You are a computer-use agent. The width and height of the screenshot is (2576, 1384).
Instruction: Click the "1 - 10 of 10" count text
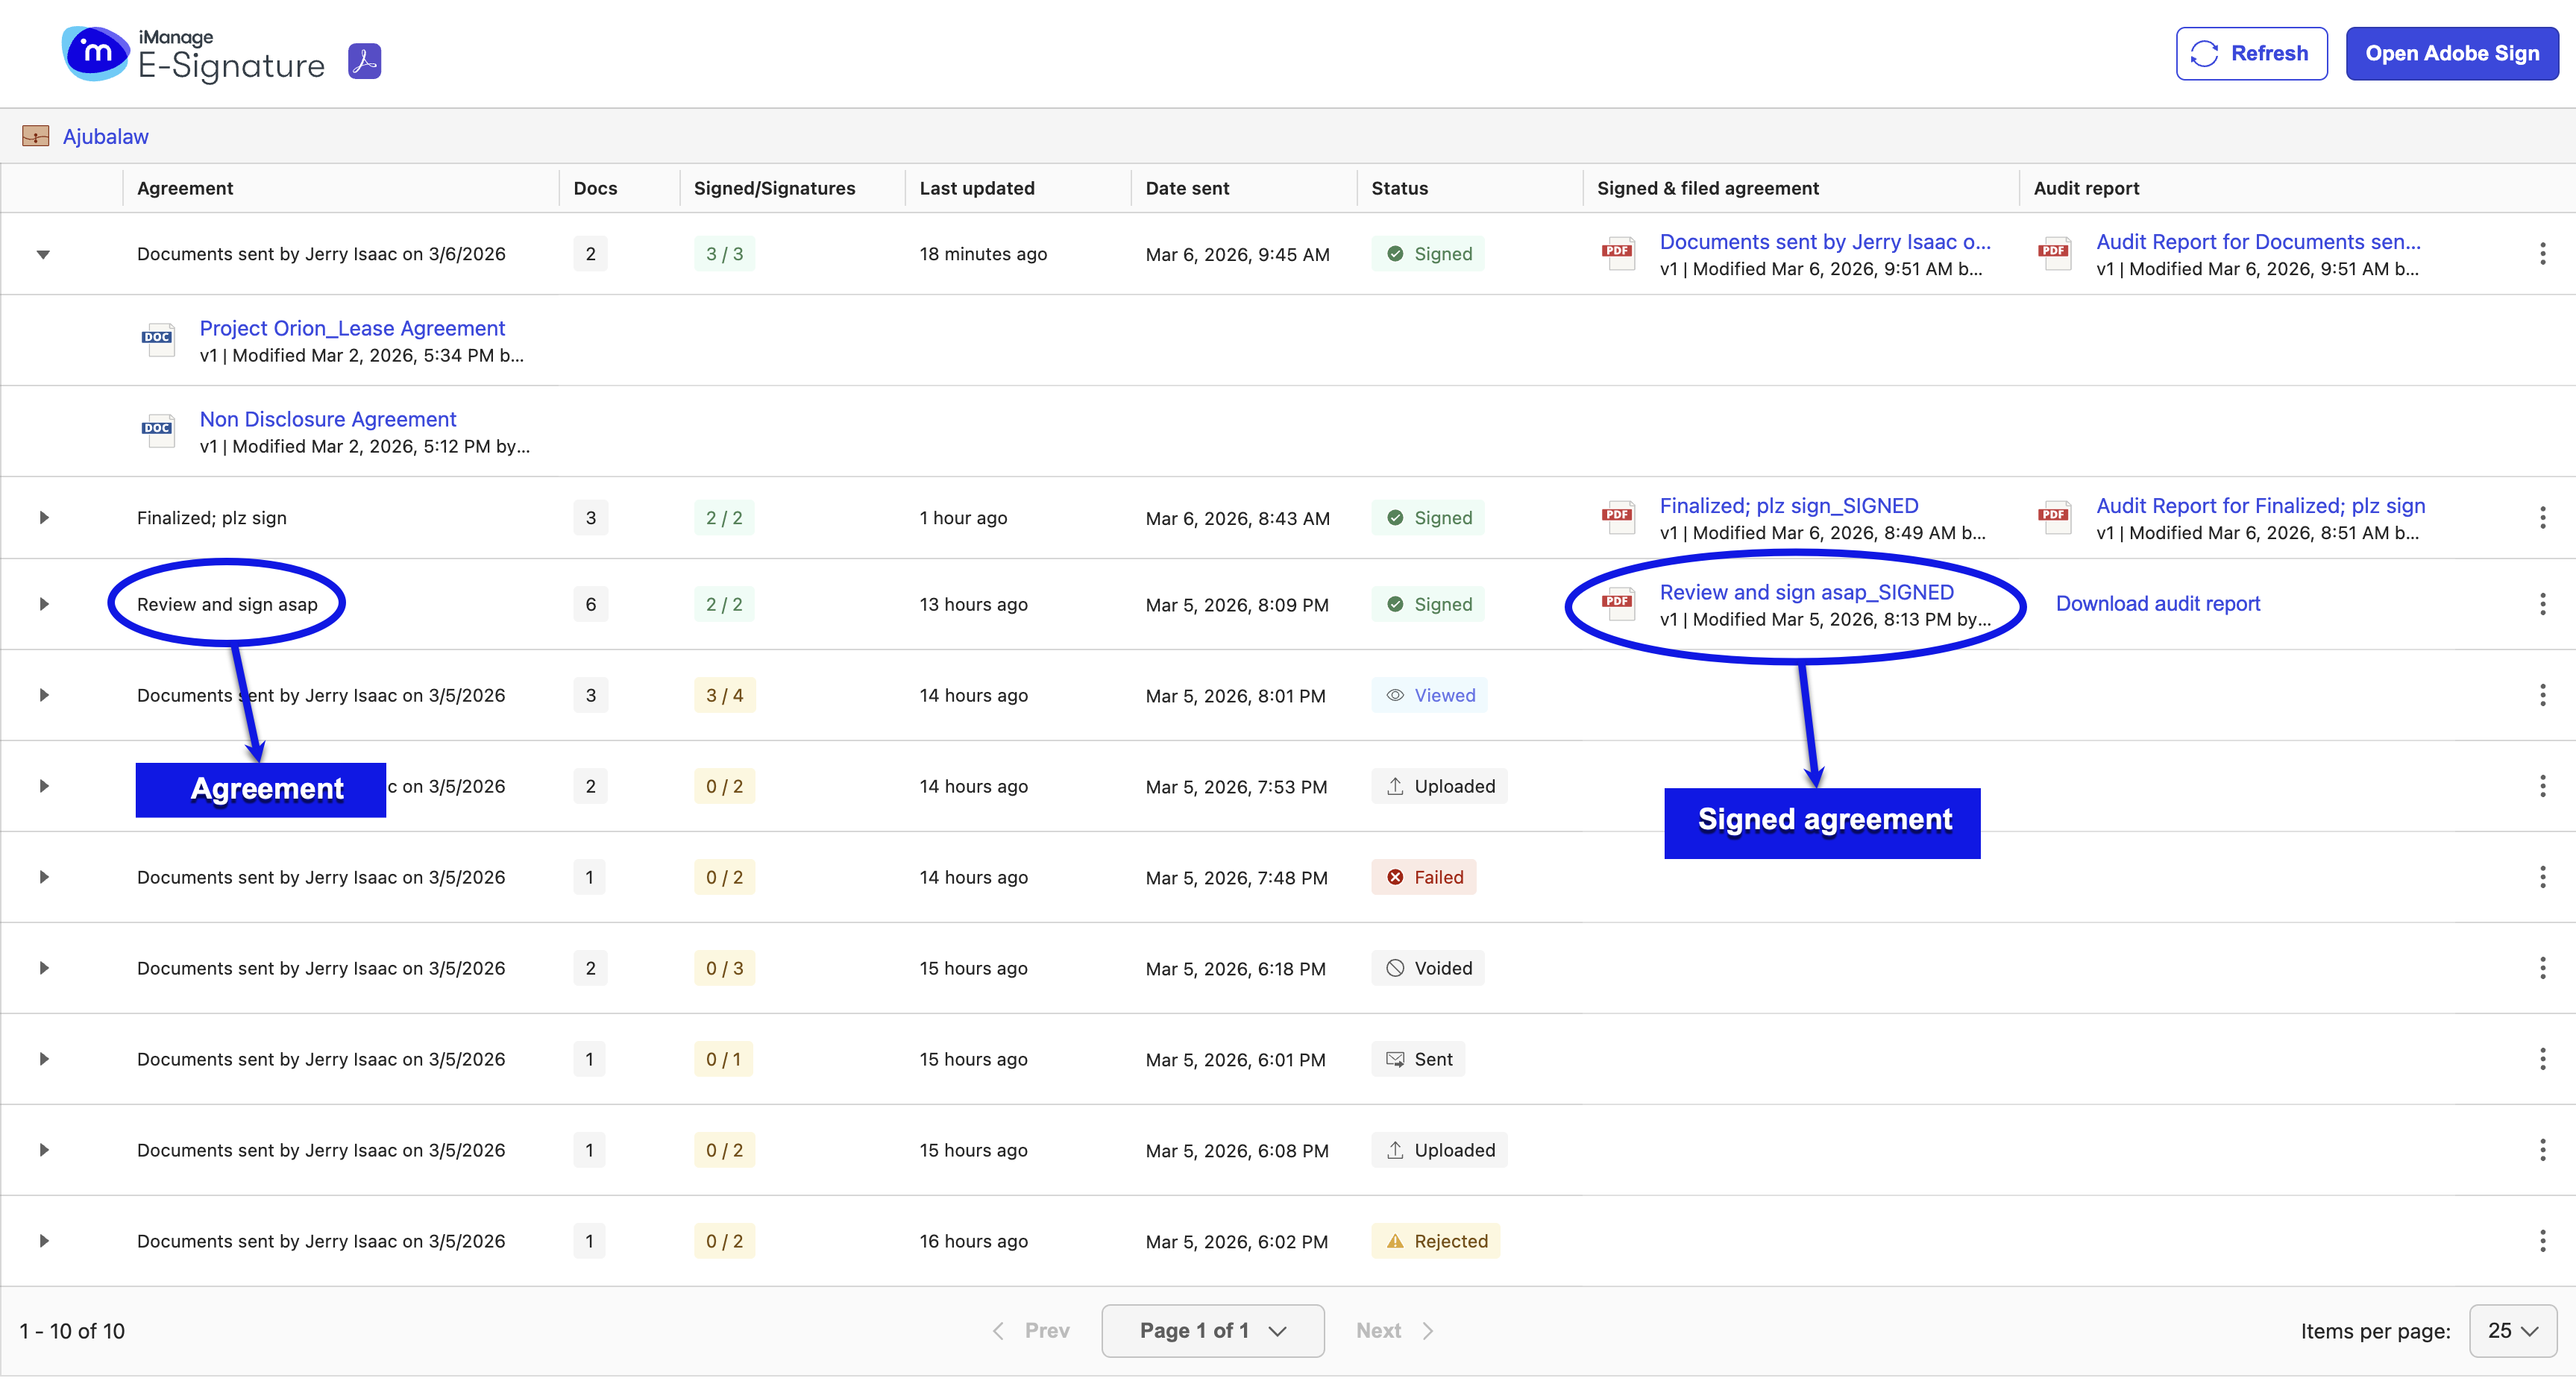click(x=72, y=1332)
